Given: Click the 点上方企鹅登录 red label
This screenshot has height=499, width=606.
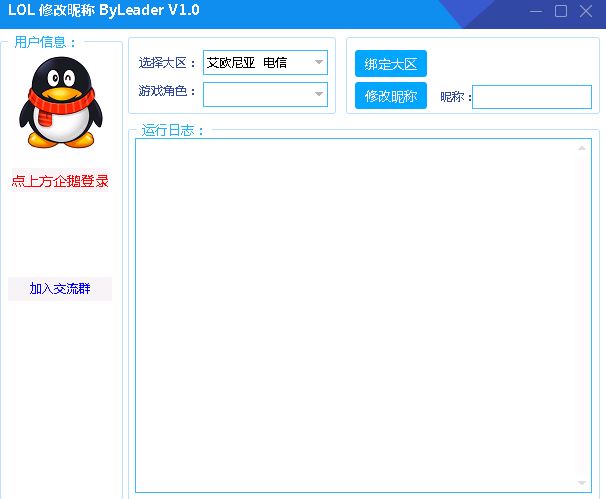Looking at the screenshot, I should click(60, 181).
